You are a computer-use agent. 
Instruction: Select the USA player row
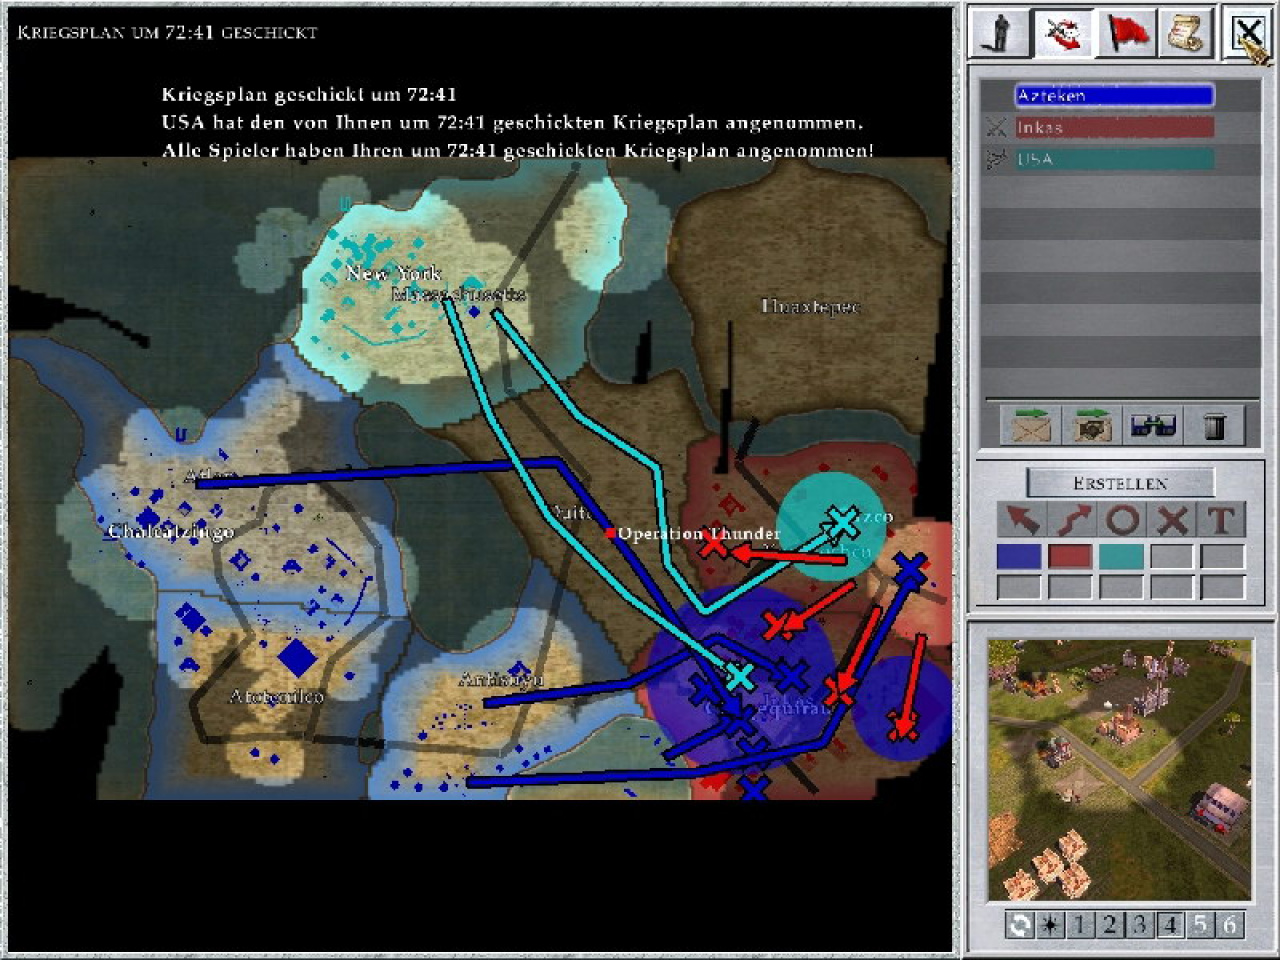pos(1114,159)
